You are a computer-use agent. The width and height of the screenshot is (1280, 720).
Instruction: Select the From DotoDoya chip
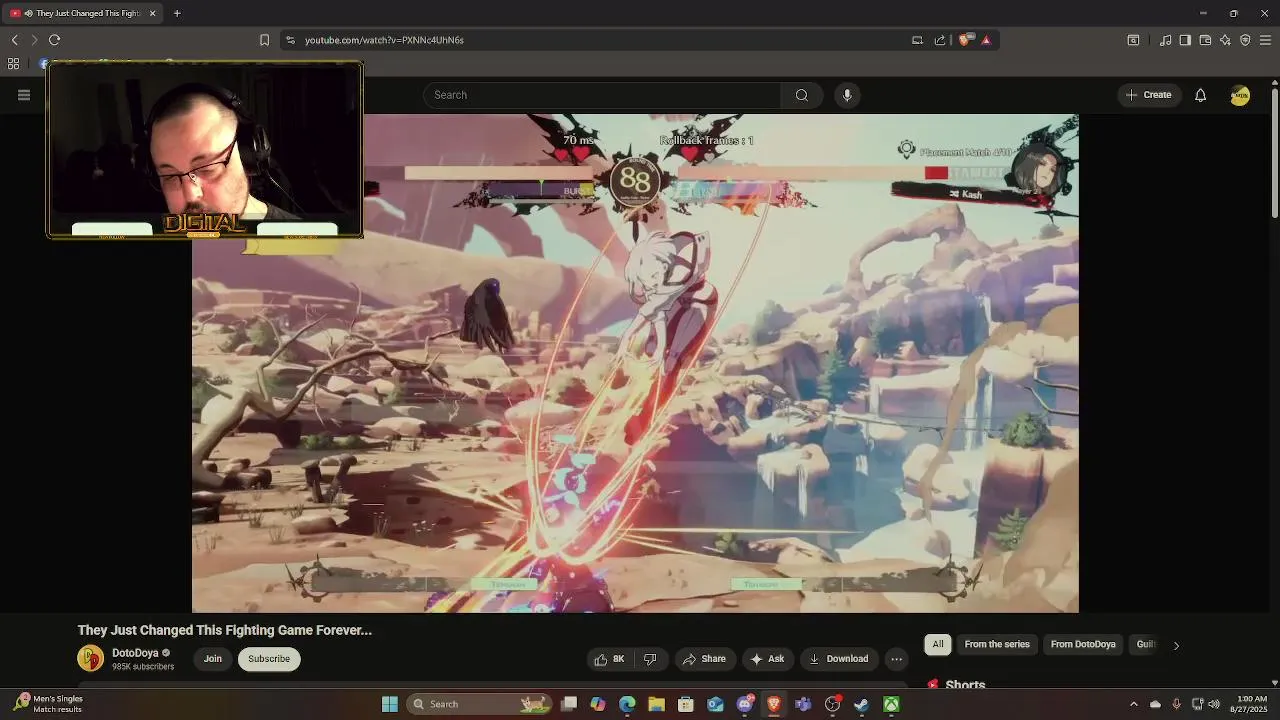pyautogui.click(x=1083, y=644)
